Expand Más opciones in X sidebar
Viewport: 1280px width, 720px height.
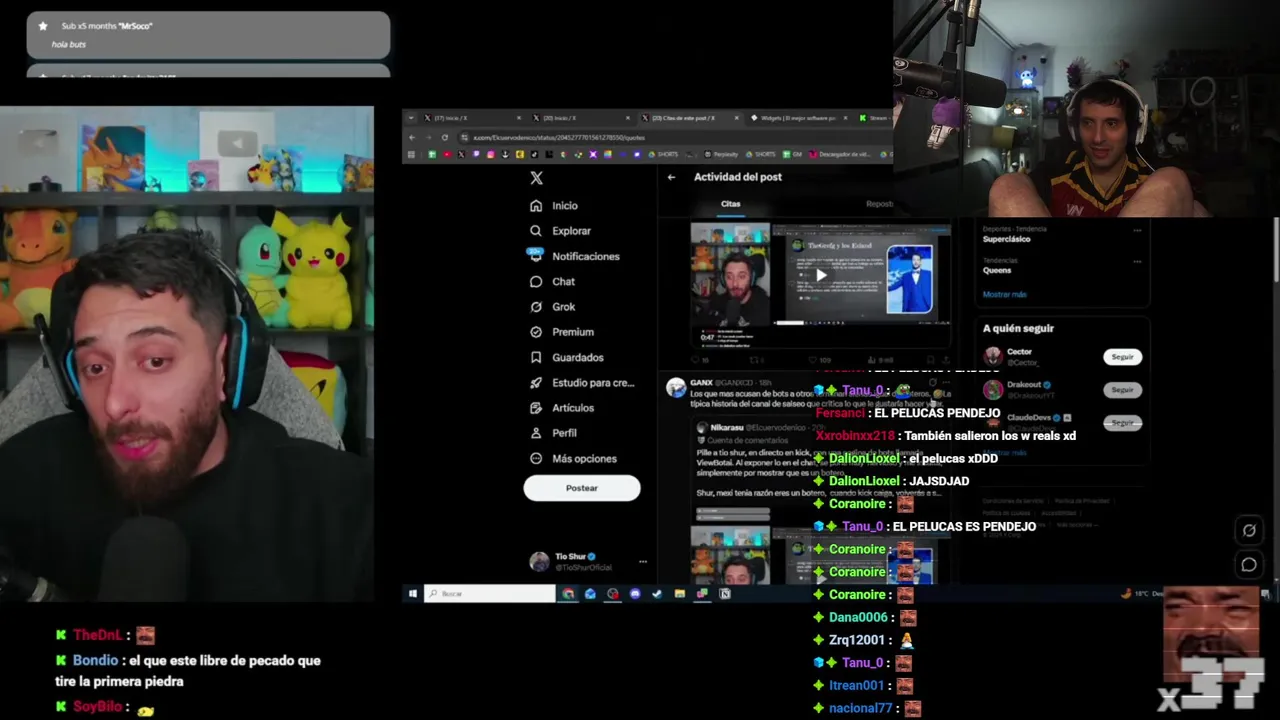(x=573, y=459)
